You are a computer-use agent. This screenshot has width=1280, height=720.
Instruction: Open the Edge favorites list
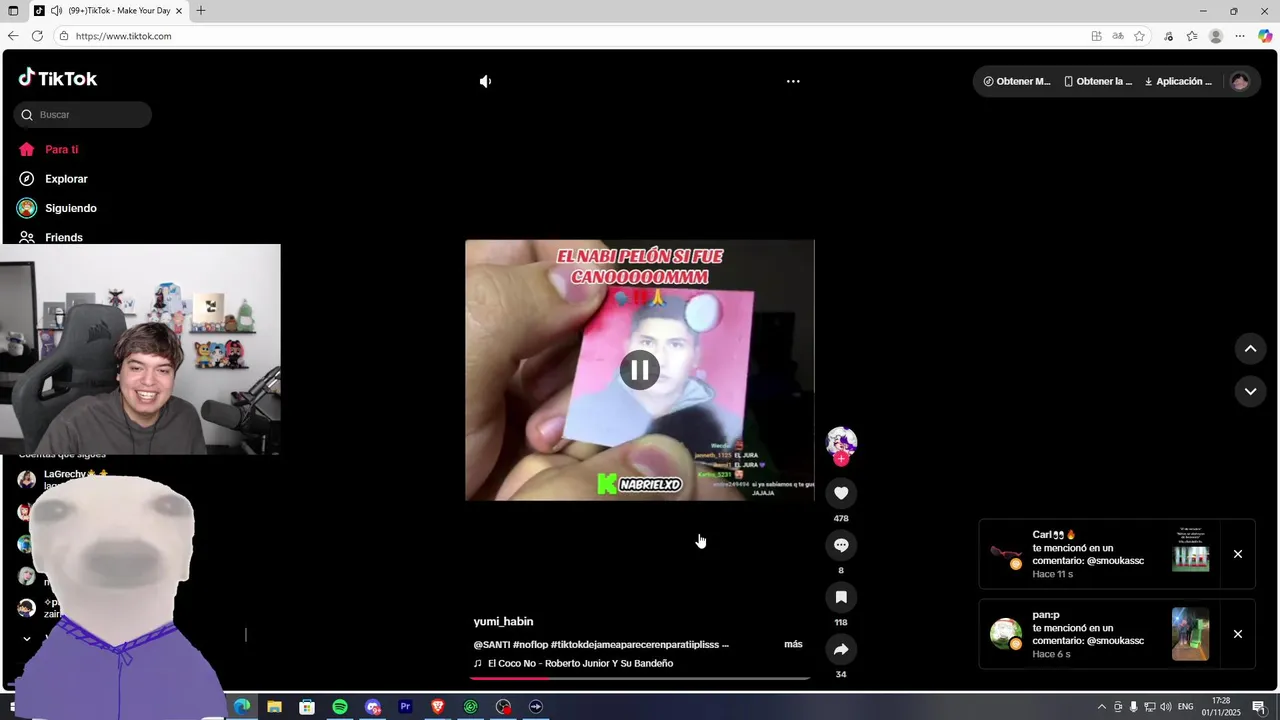(1192, 36)
